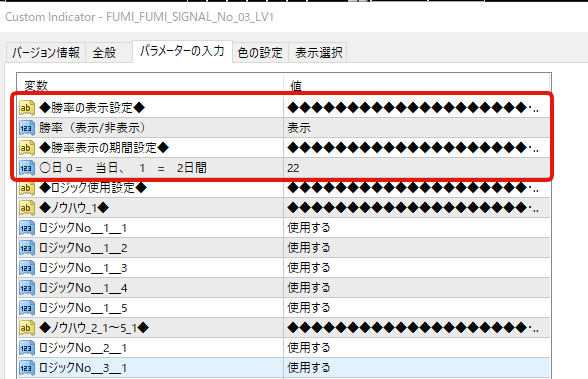Screen dimensions: 588x379
Task: Click the ab icon beside ◆ノウハウ_1◆
Action: pos(27,208)
